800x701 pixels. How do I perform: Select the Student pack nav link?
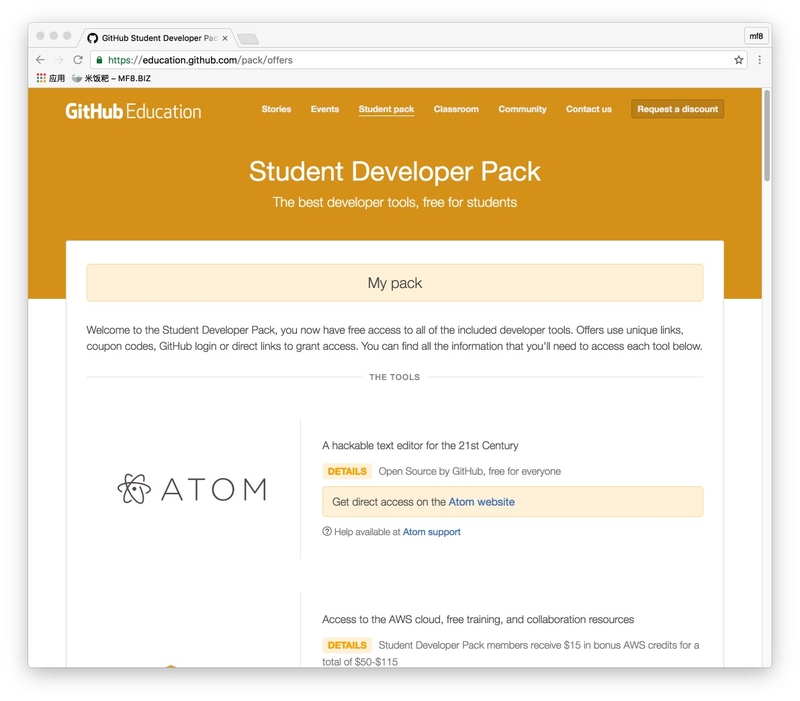(x=386, y=109)
